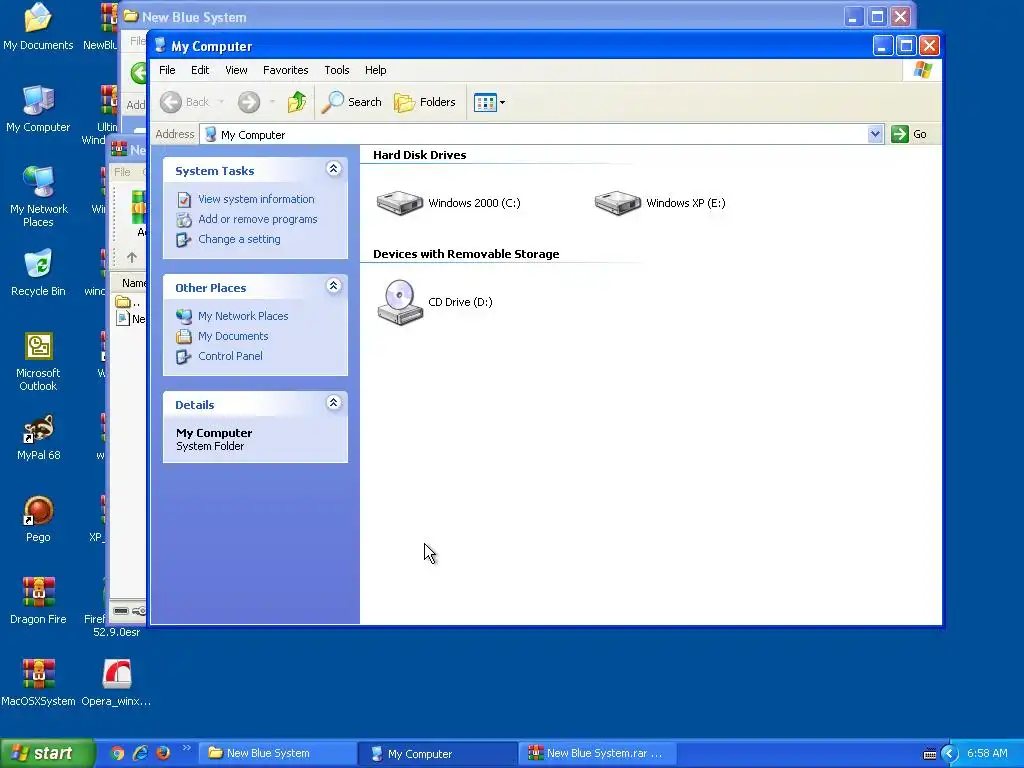Collapse the Details panel
The image size is (1024, 768).
coord(333,403)
